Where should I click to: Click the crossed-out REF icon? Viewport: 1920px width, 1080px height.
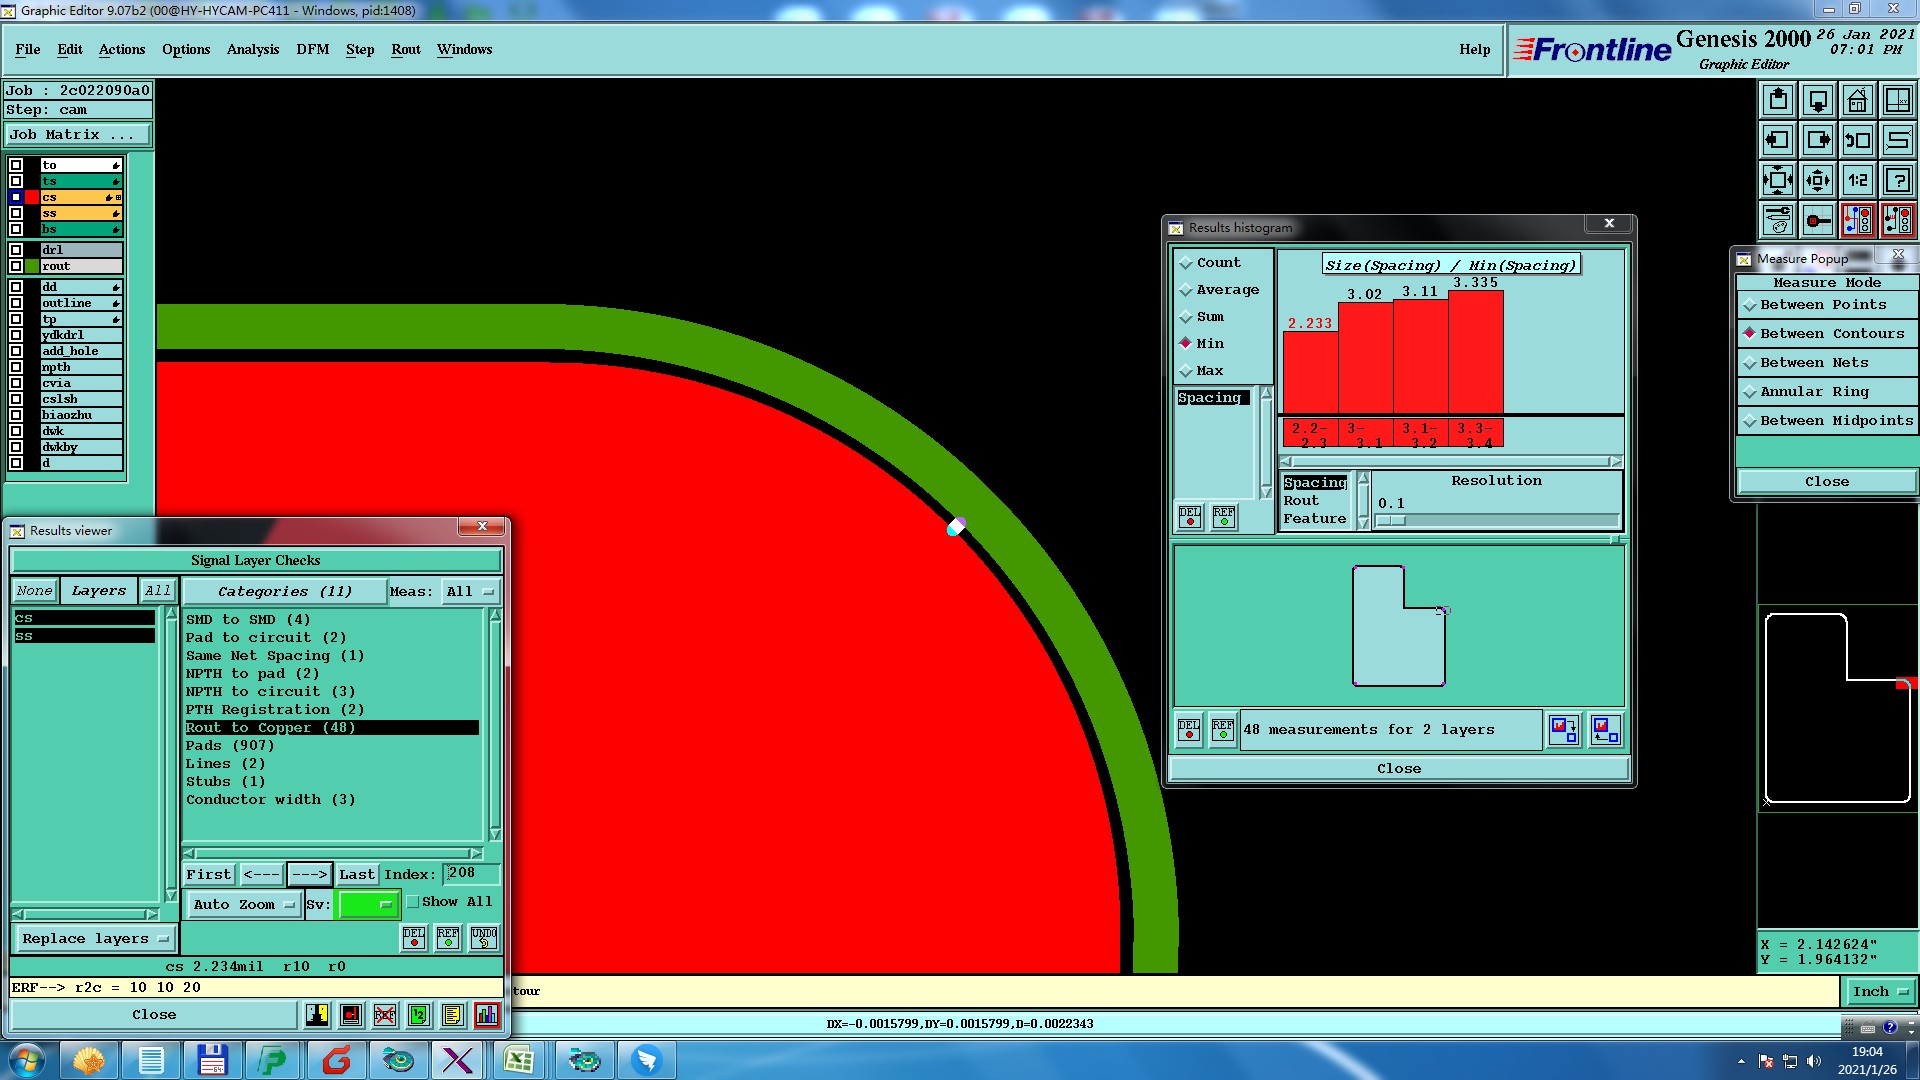(x=384, y=1015)
